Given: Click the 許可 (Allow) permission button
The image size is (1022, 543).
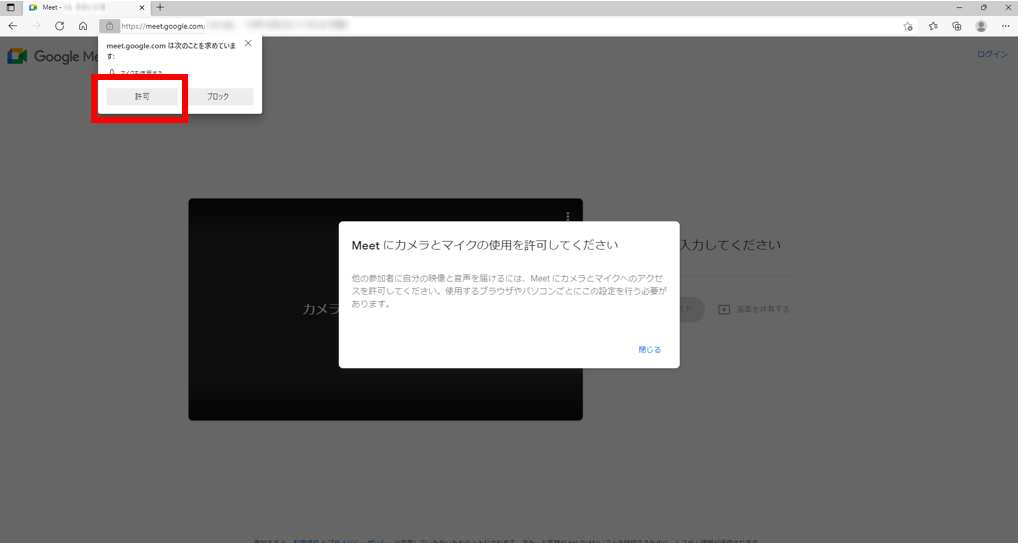Looking at the screenshot, I should (142, 97).
